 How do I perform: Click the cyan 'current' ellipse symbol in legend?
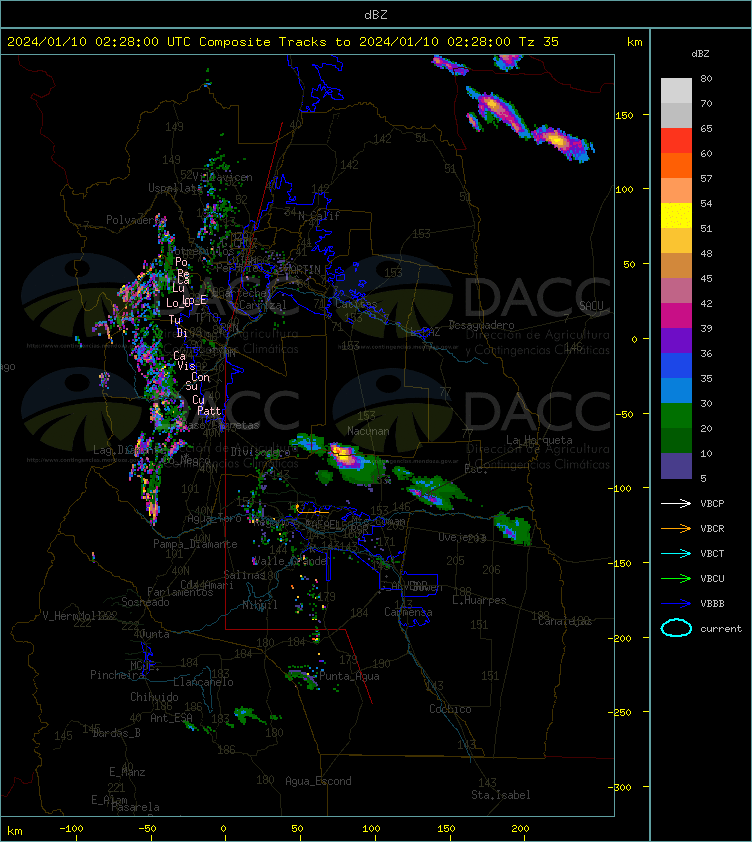pos(676,628)
